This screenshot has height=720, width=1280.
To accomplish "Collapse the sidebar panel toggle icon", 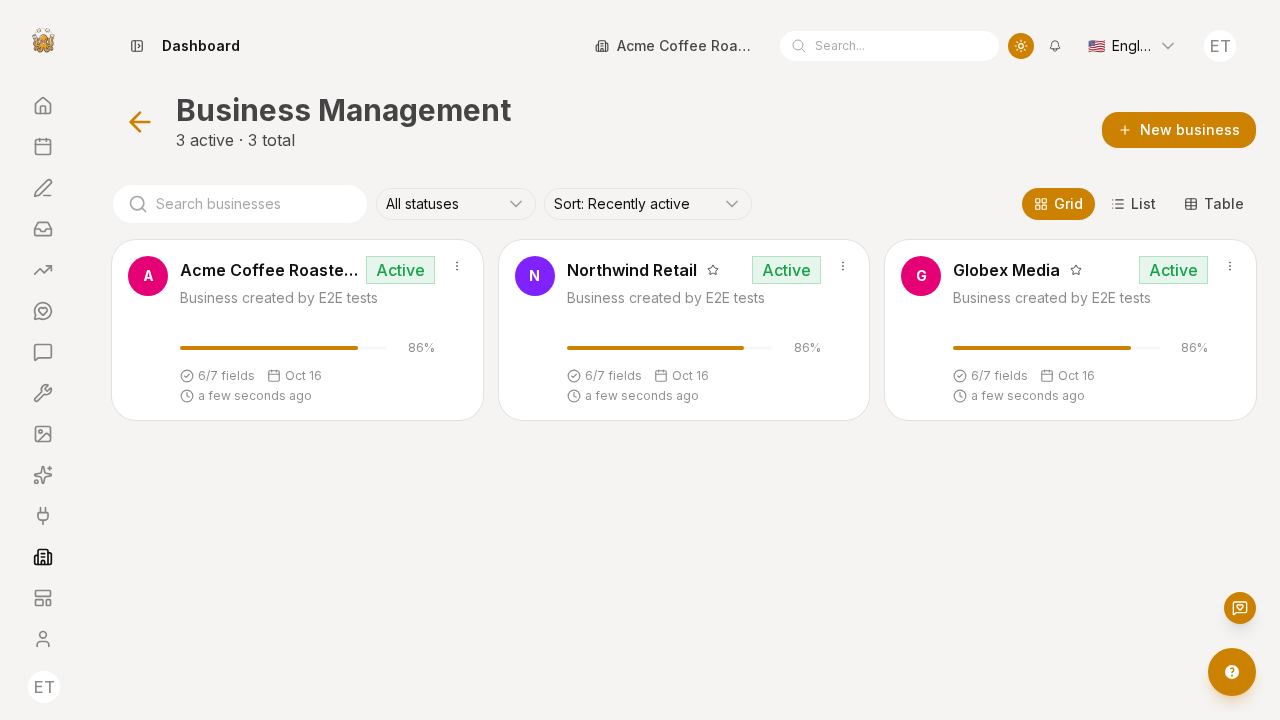I will point(137,46).
